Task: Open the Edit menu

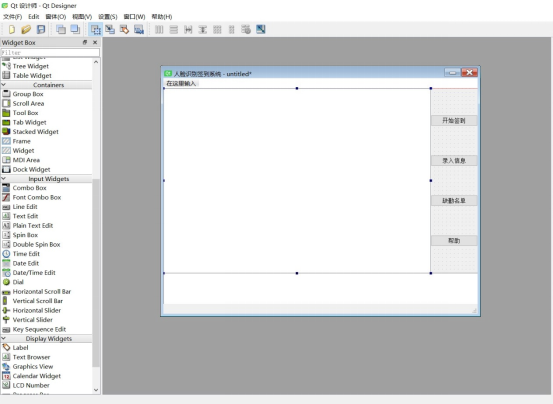Action: pyautogui.click(x=34, y=17)
